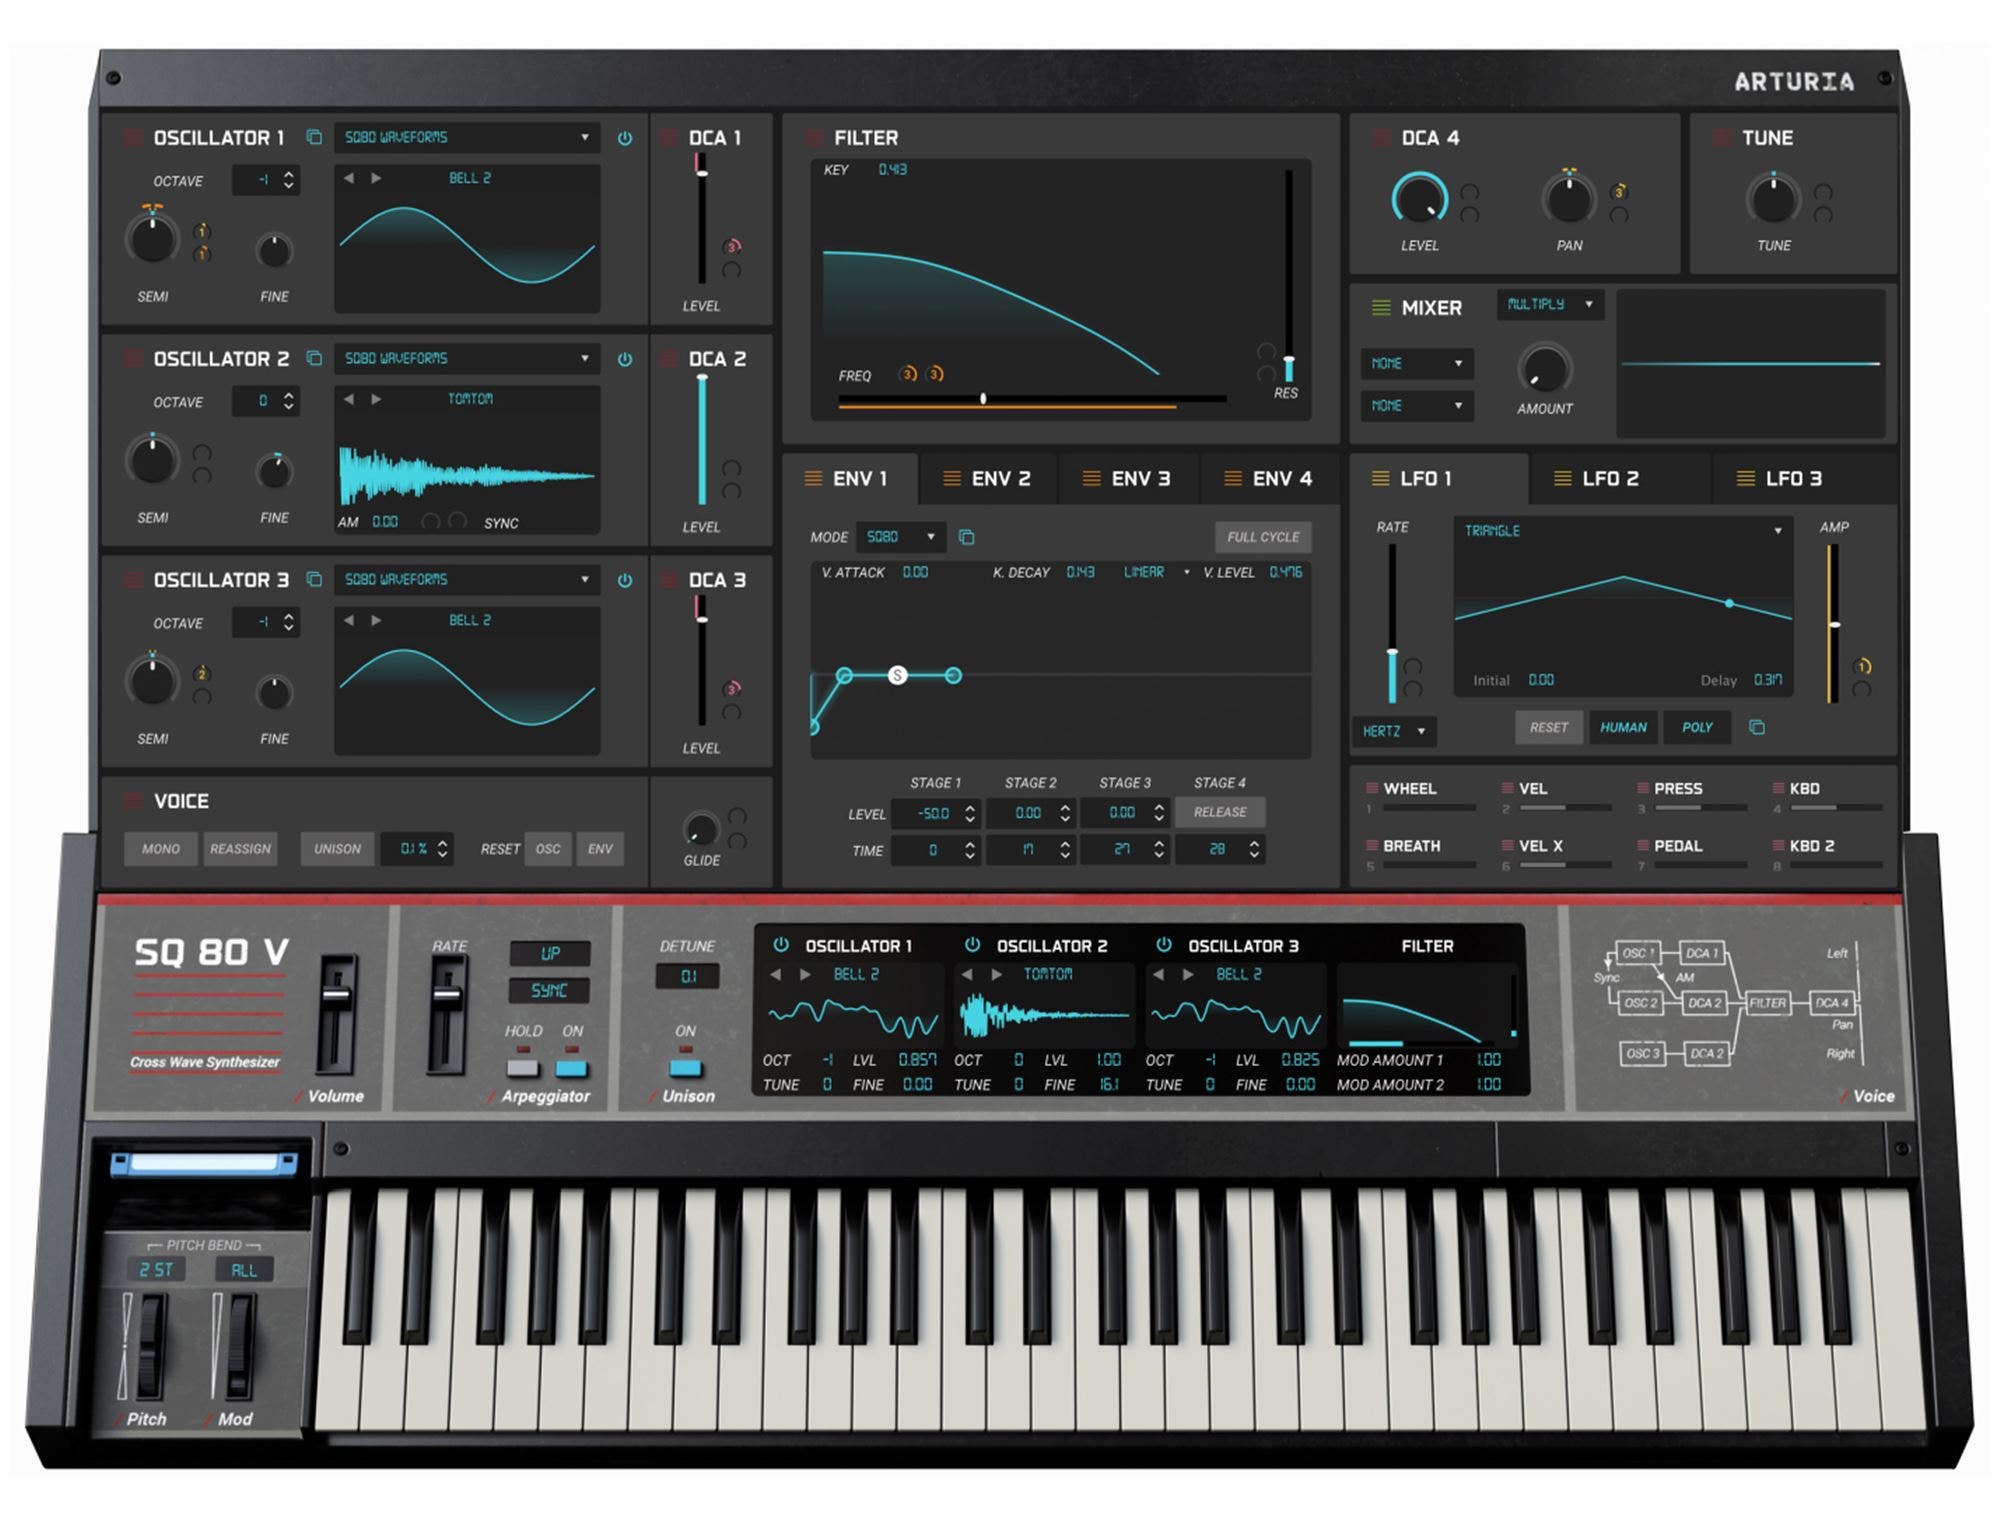
Task: Click the Mixer section menu icon
Action: tap(1381, 308)
